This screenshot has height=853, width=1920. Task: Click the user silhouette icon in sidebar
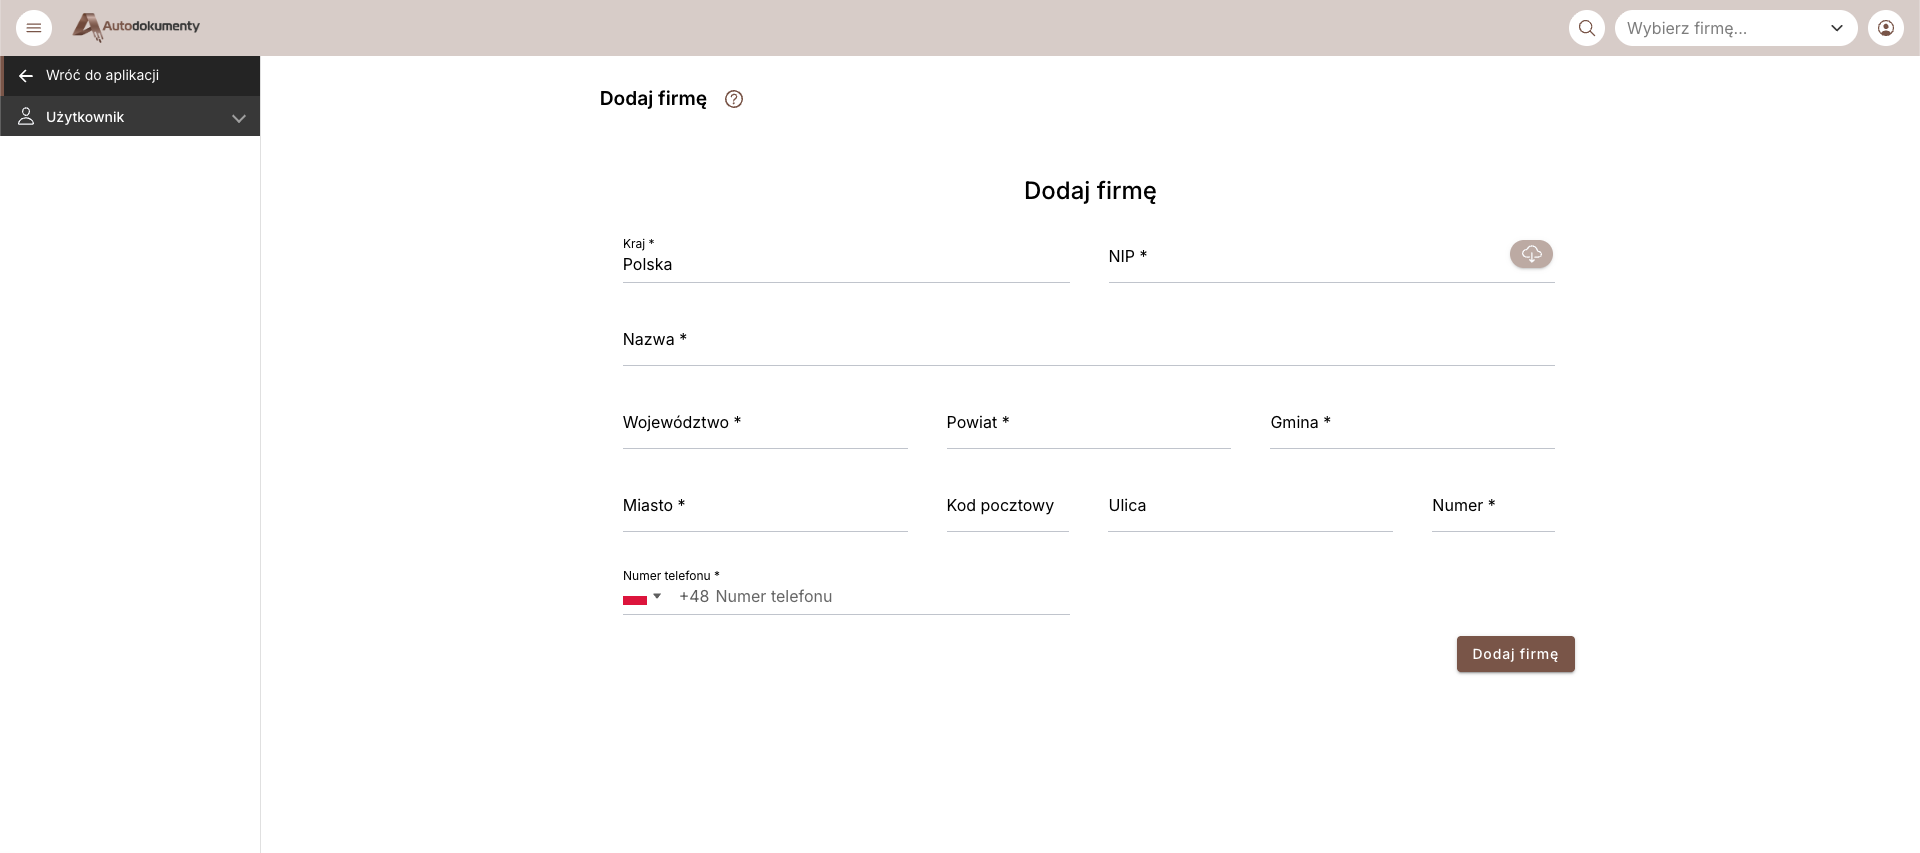tap(26, 117)
